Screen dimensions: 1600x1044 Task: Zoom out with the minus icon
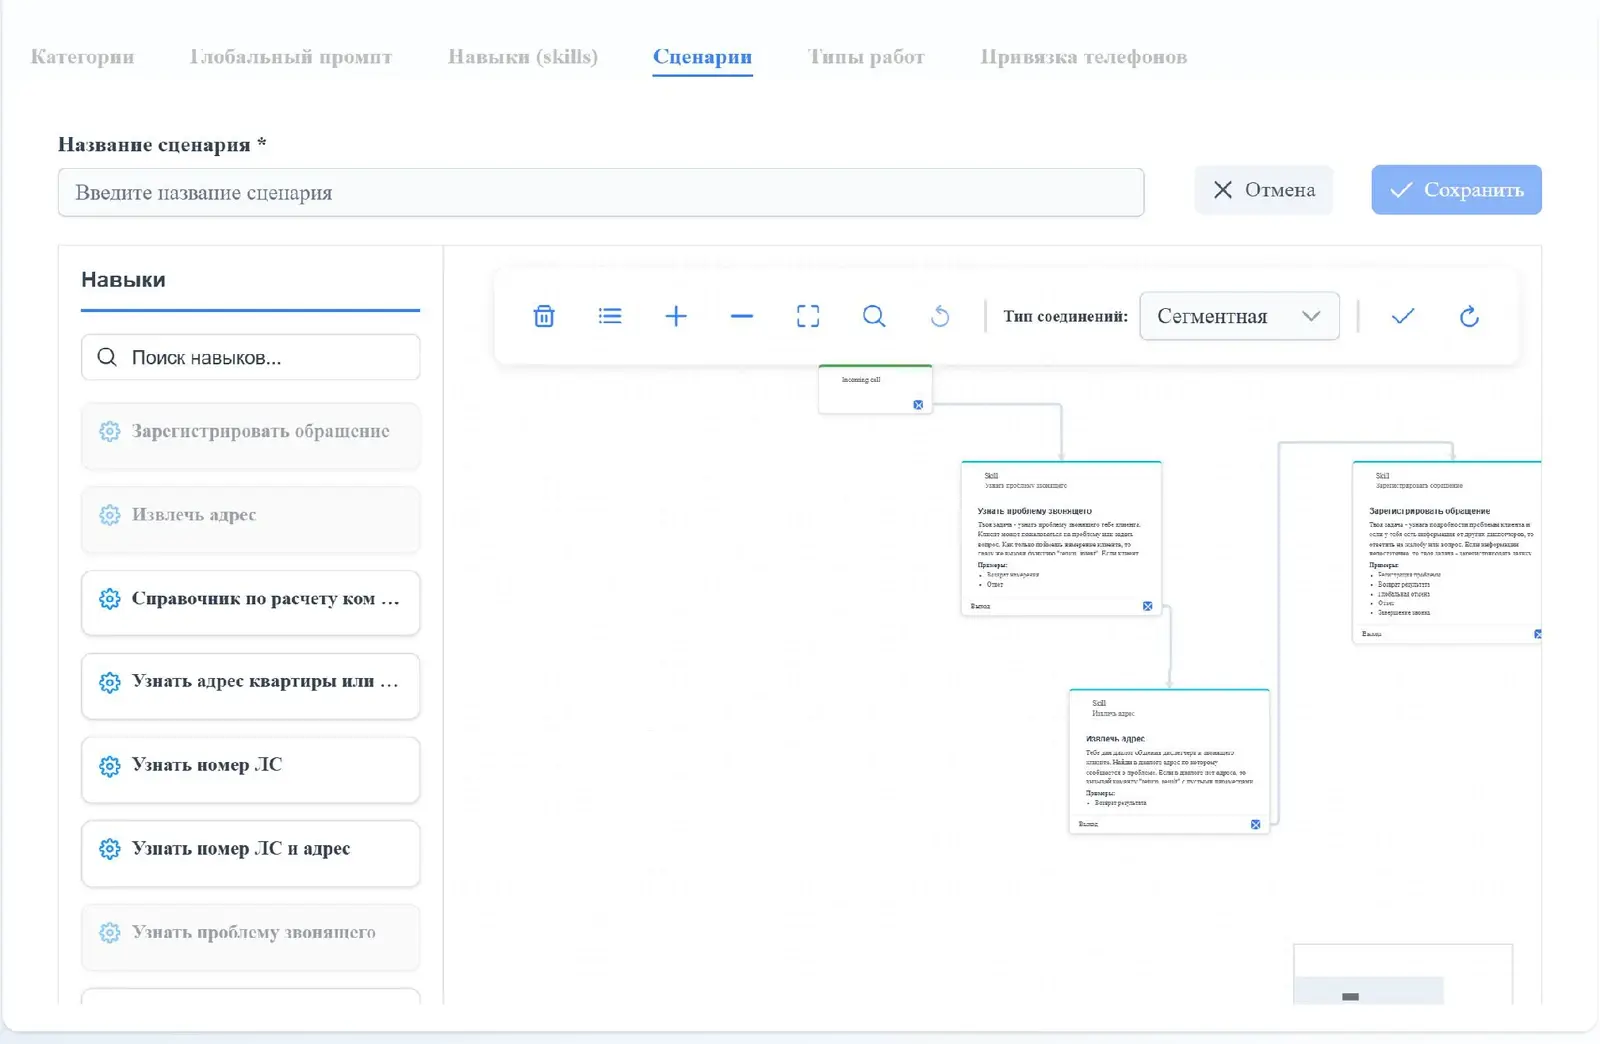742,316
